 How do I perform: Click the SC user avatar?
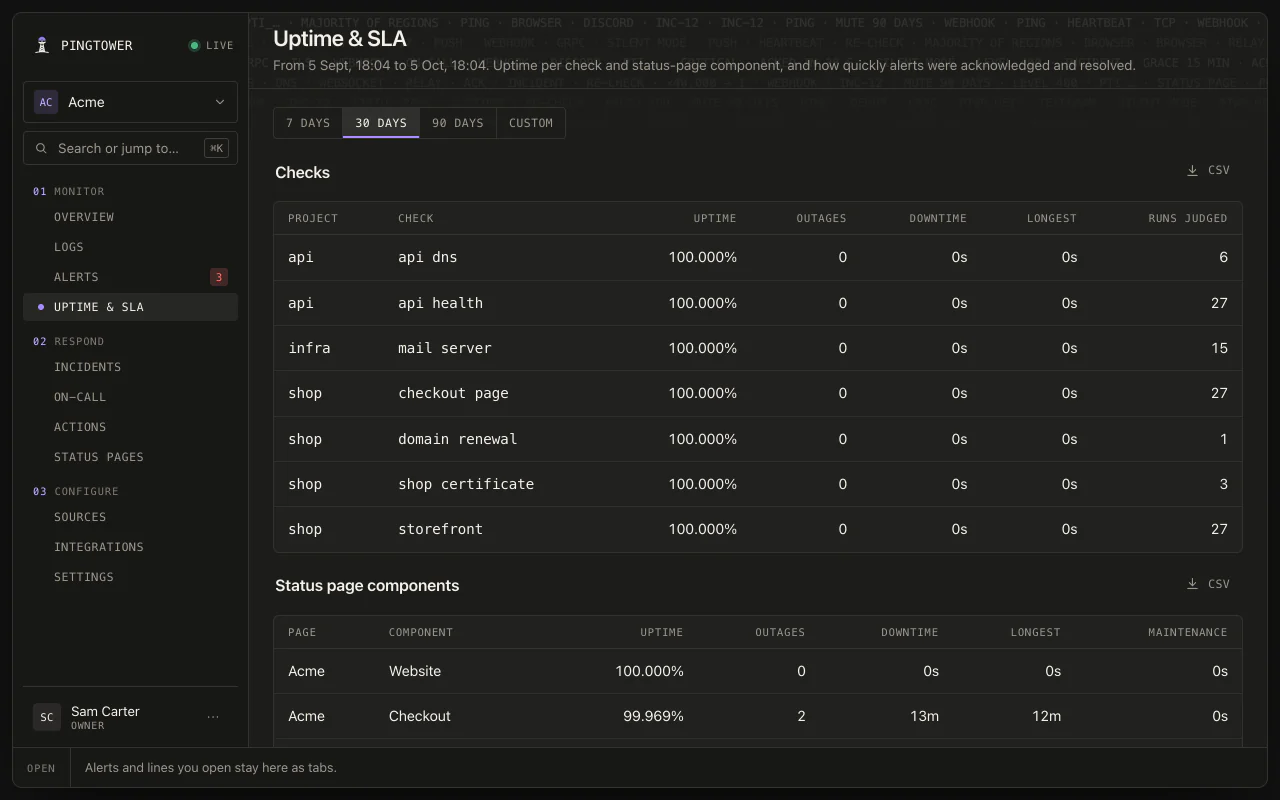[46, 717]
